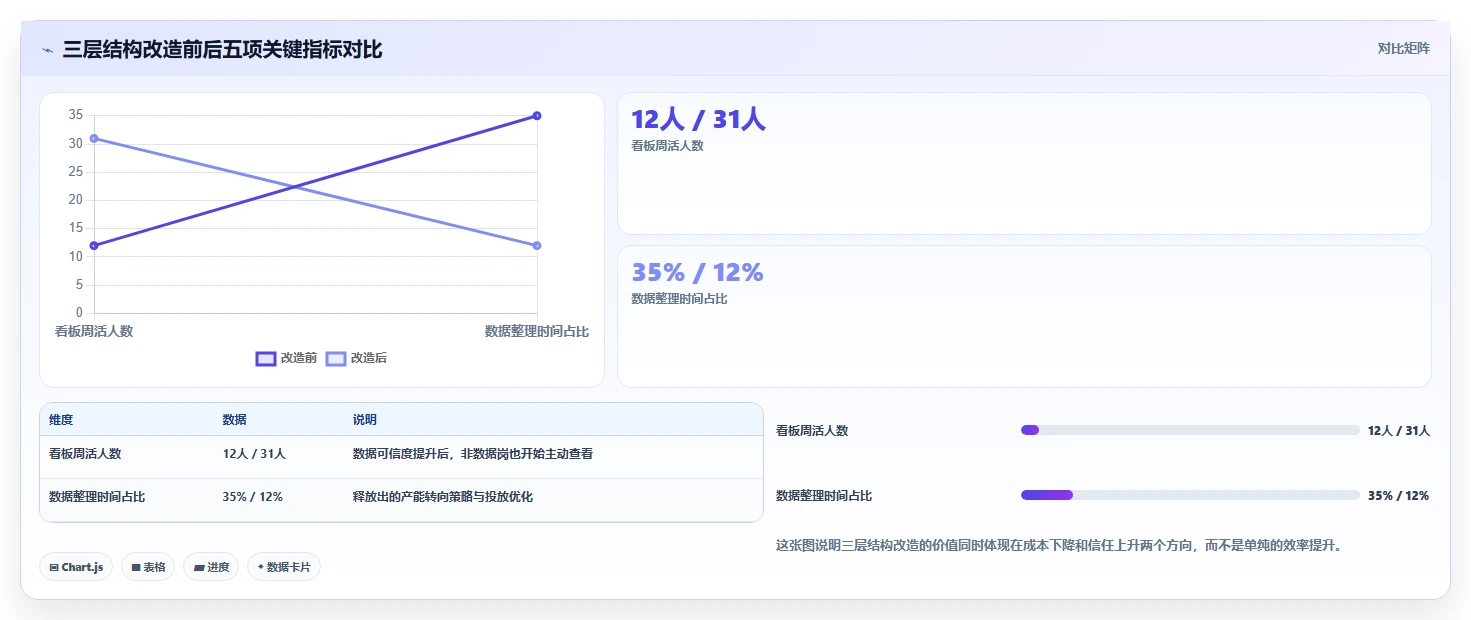Screen dimensions: 1471x620
Task: Click the y-axis tick label 0
Action: [x=79, y=313]
